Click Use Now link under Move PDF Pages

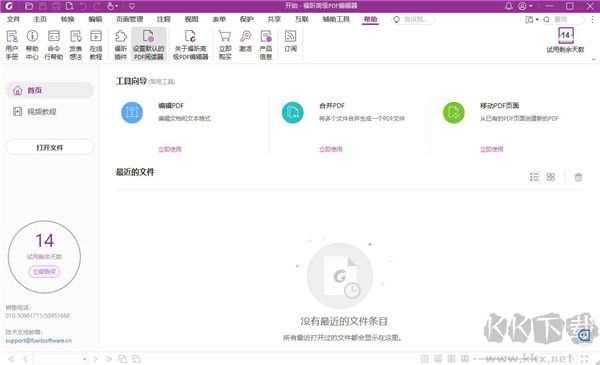(492, 149)
